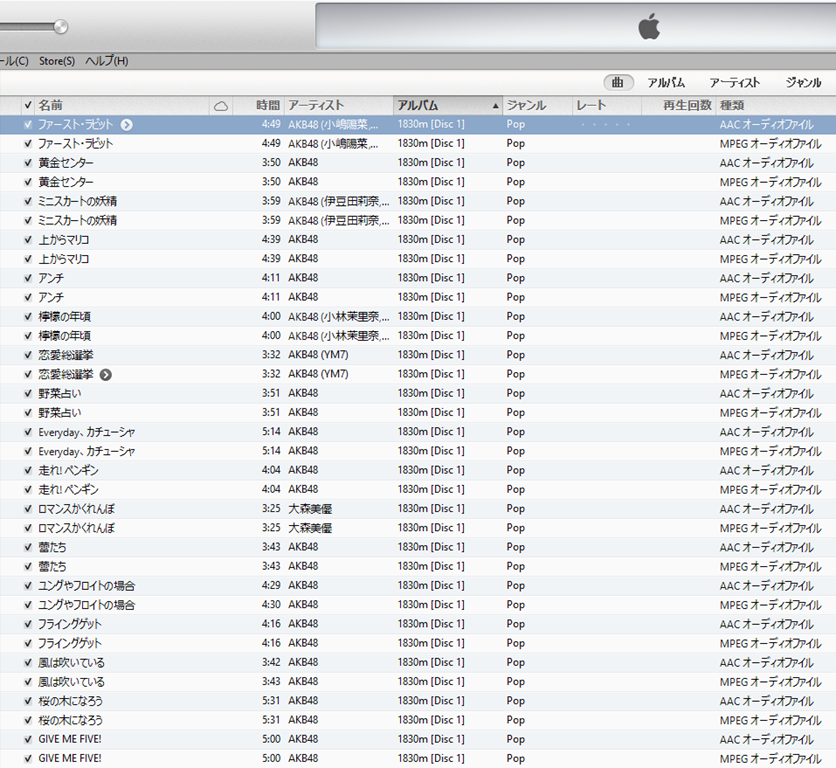Uncheck the AAC version of 野菜占い
The height and width of the screenshot is (768, 836).
28,394
